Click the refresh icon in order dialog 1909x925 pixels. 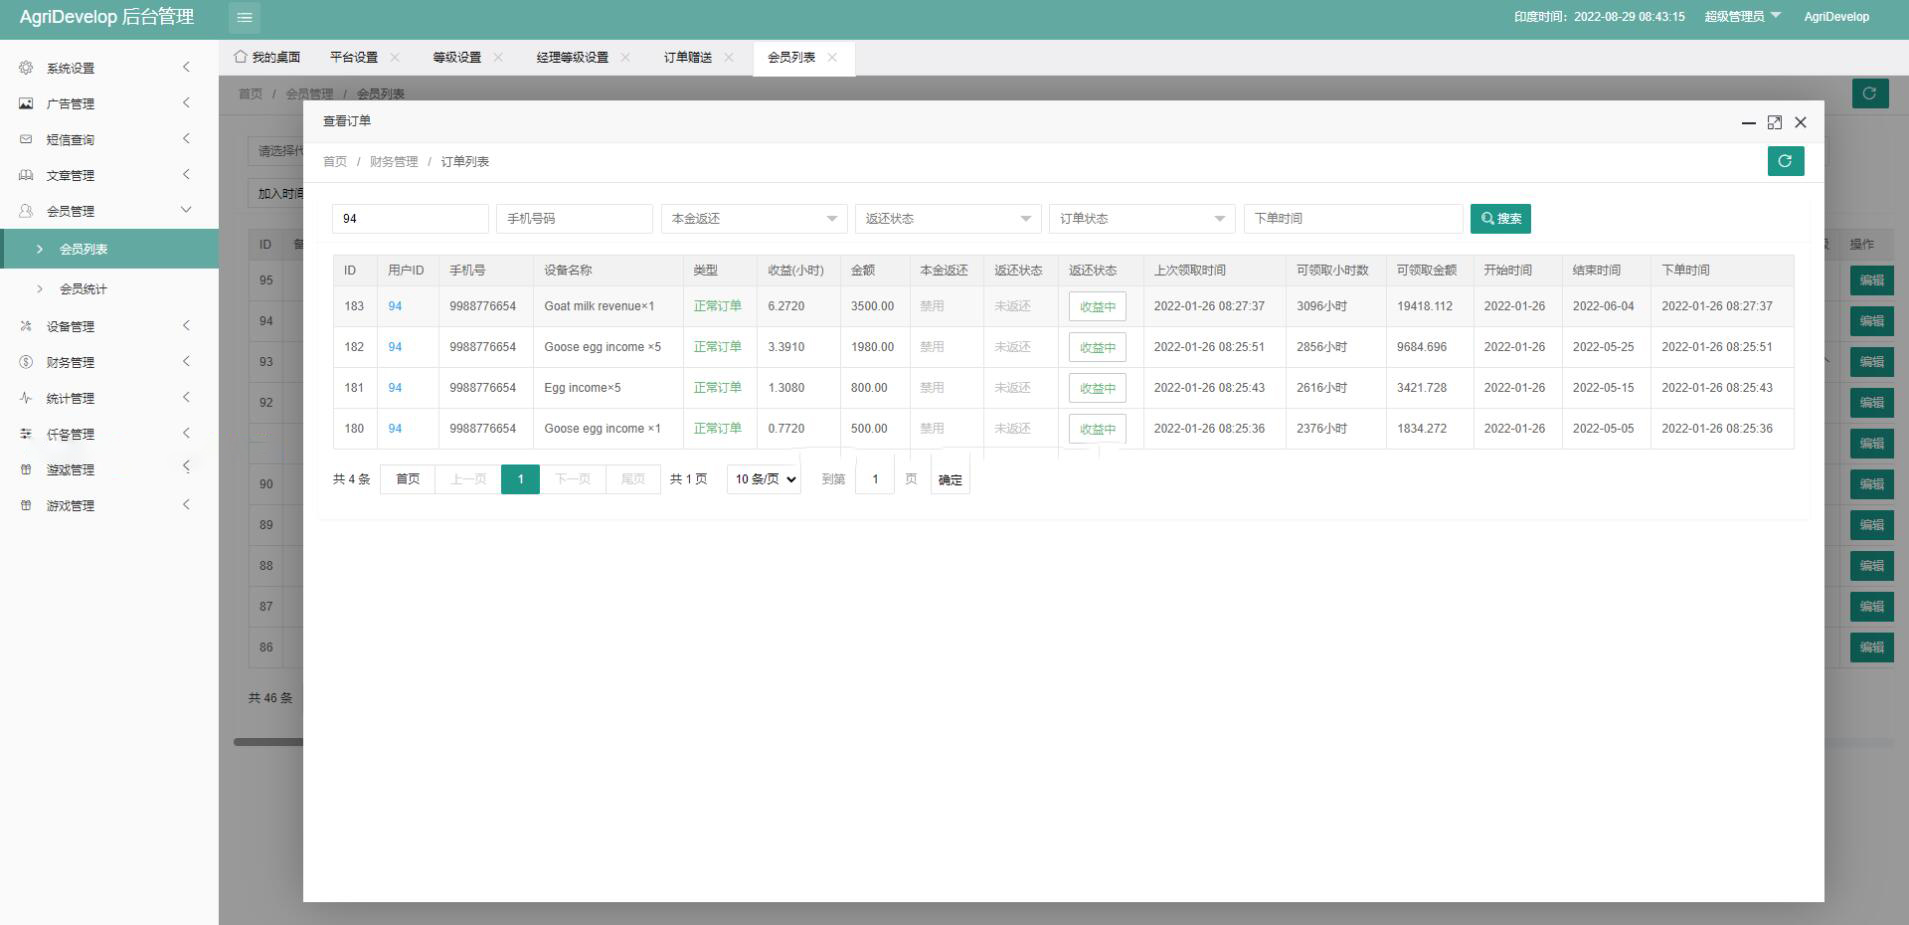1785,161
